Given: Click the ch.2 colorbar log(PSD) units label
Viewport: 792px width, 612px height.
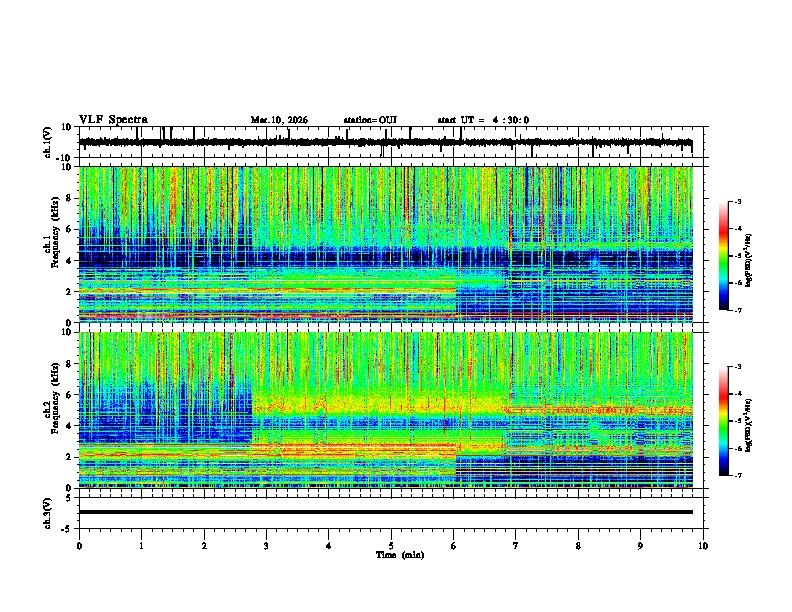Looking at the screenshot, I should coord(749,424).
